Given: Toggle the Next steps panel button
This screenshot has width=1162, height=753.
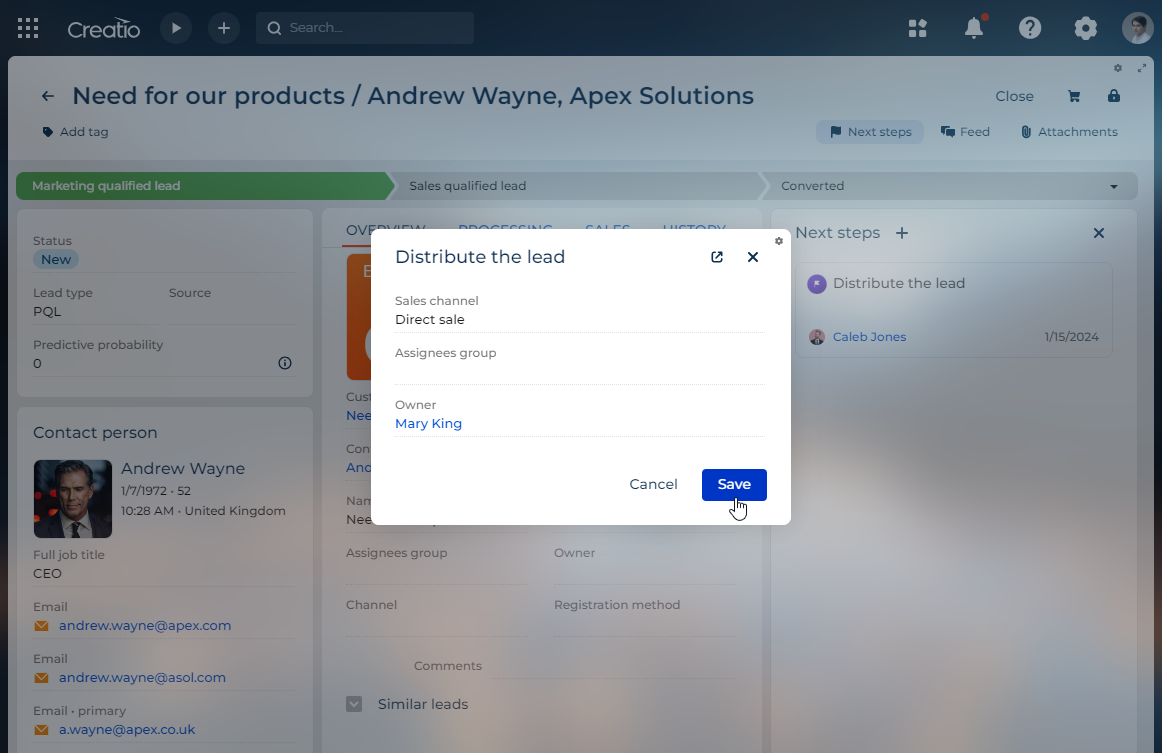Looking at the screenshot, I should 870,132.
